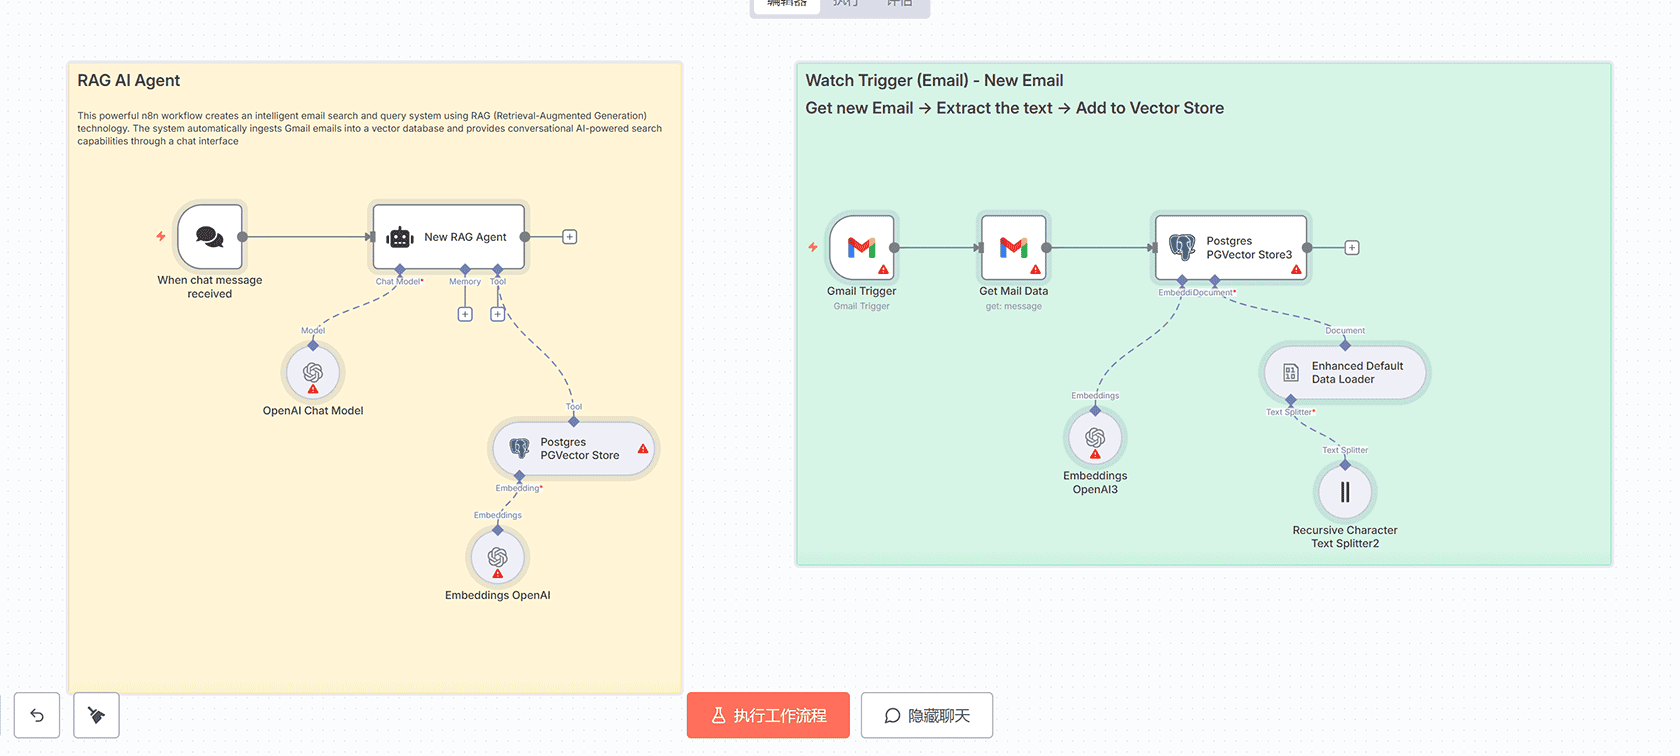Viewport: 1680px width, 756px height.
Task: Select the Get Mail Data node
Action: [x=1013, y=248]
